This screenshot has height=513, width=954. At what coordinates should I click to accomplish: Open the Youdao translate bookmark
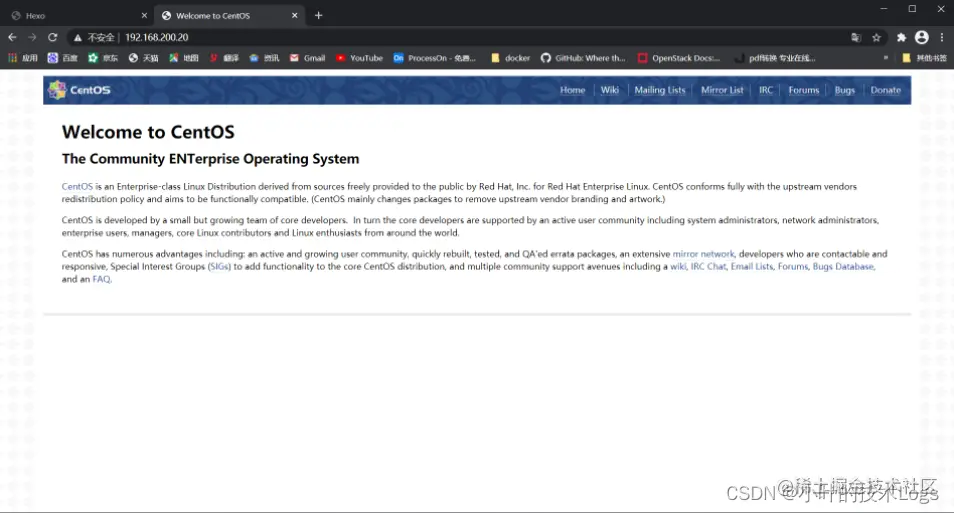pos(224,58)
